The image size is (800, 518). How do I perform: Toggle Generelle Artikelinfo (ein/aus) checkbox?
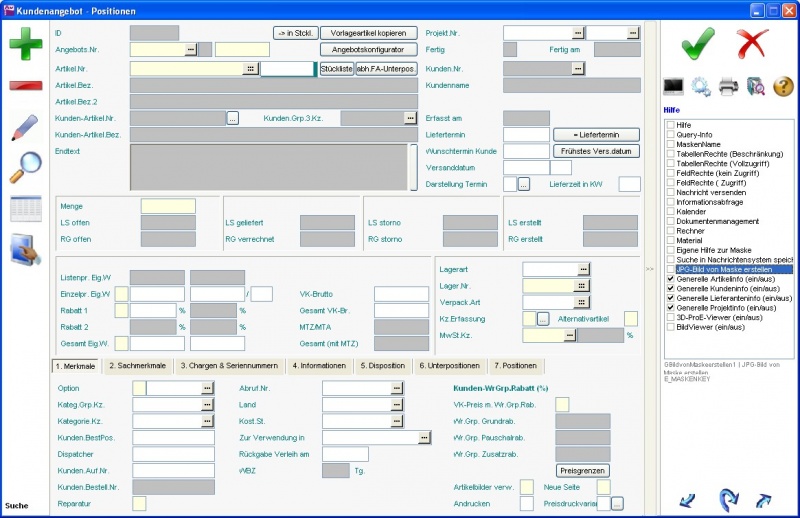tap(670, 279)
